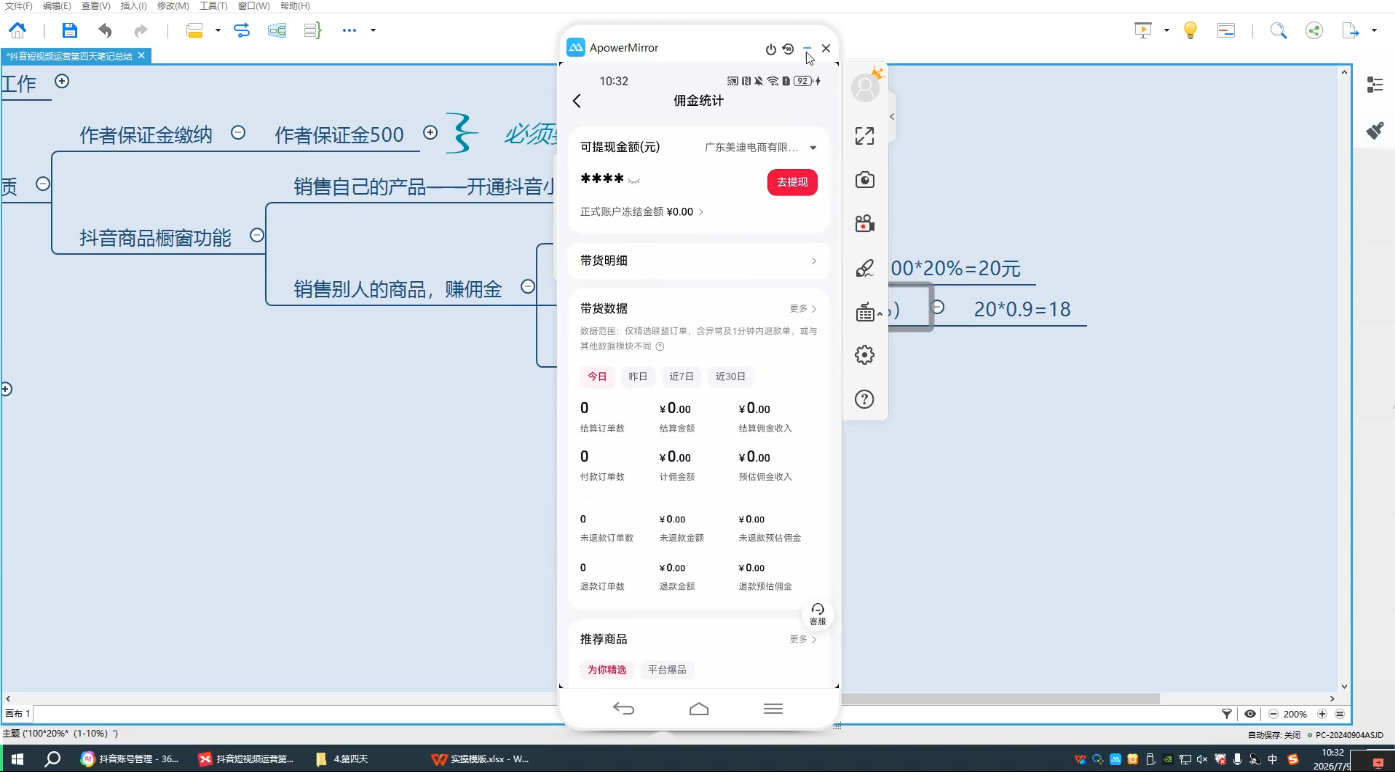
Task: Open the 广东美道电商有限 account dropdown
Action: [760, 147]
